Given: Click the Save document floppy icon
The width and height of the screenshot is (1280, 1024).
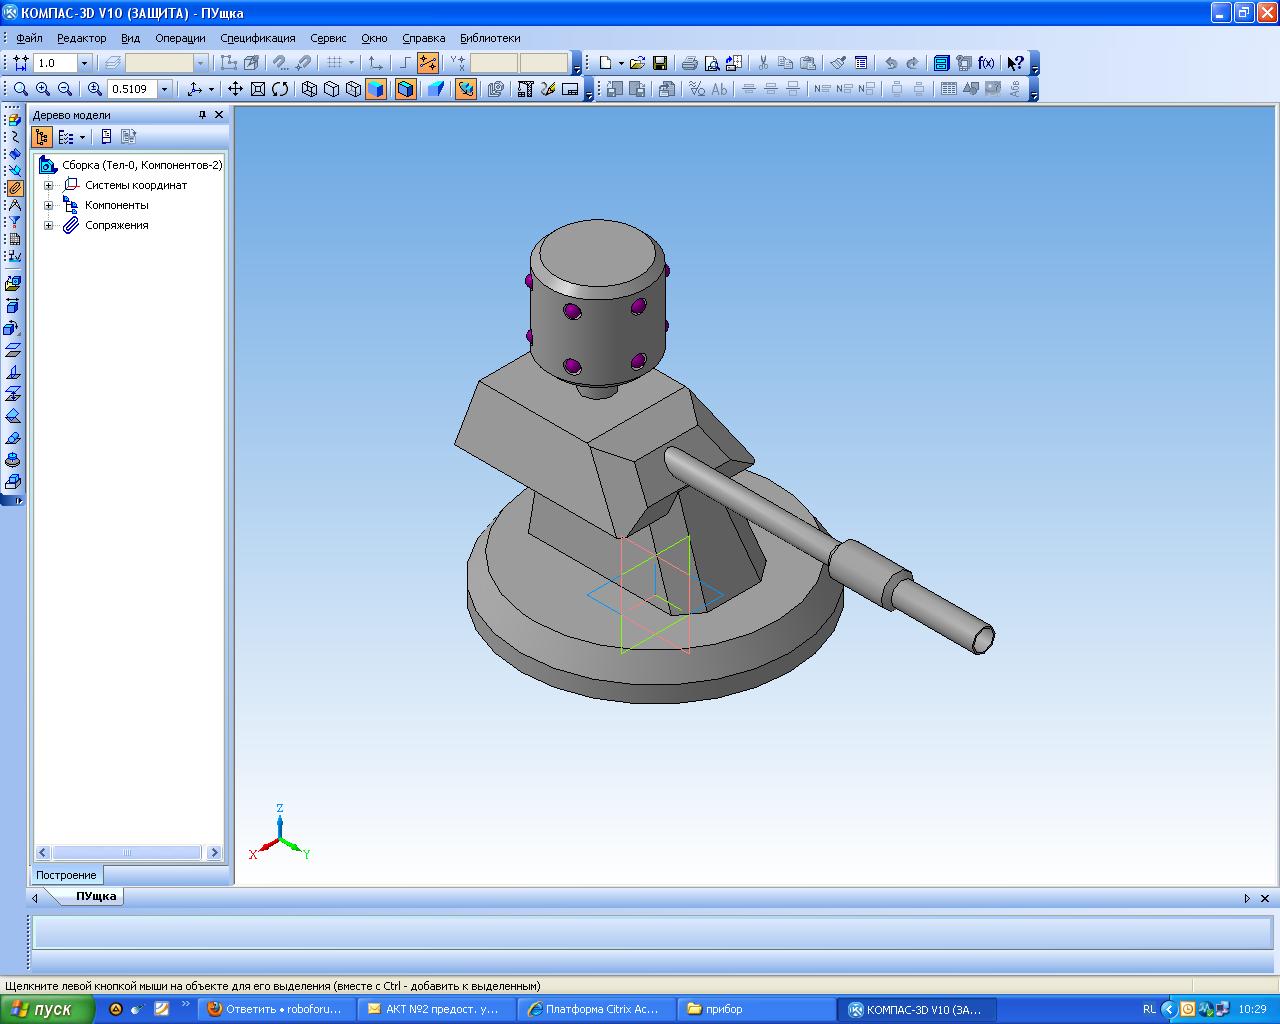Looking at the screenshot, I should coord(660,63).
